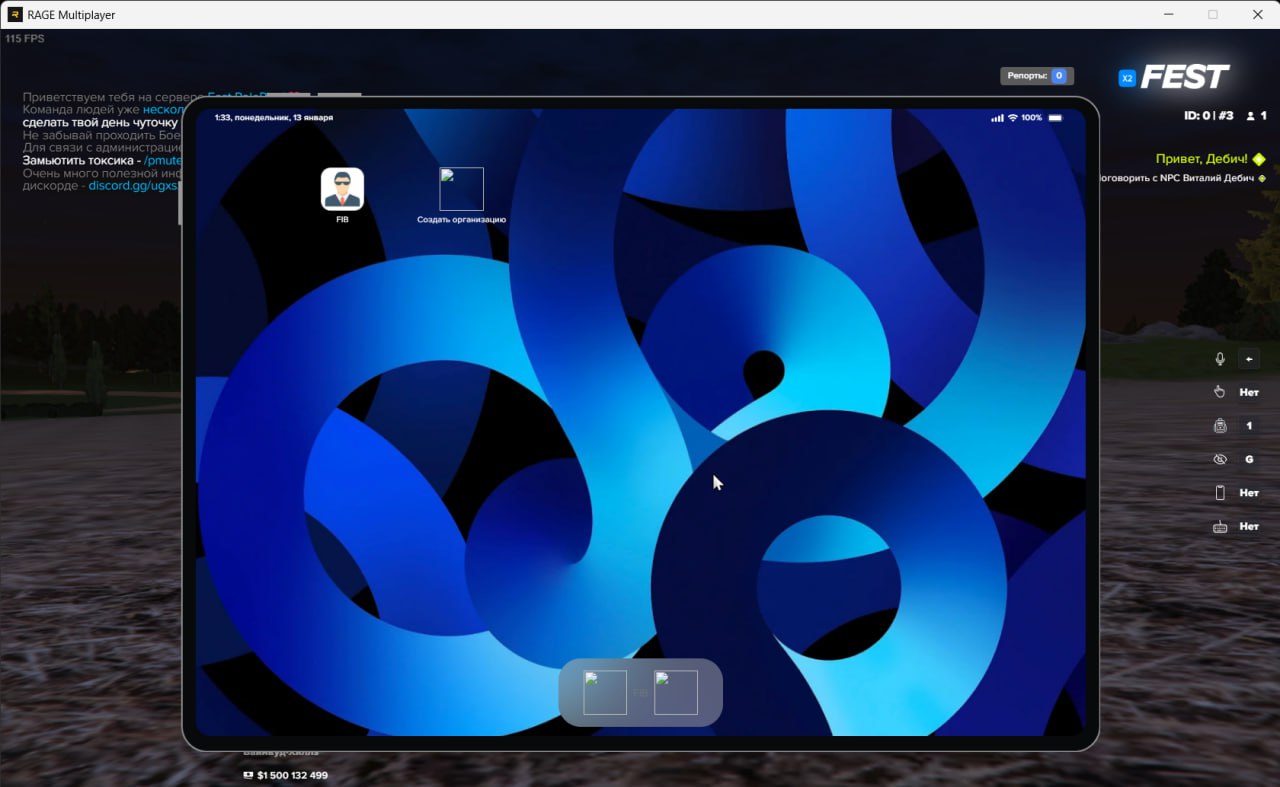This screenshot has height=787, width=1280.
Task: Open the Создать организацию app icon
Action: [461, 189]
